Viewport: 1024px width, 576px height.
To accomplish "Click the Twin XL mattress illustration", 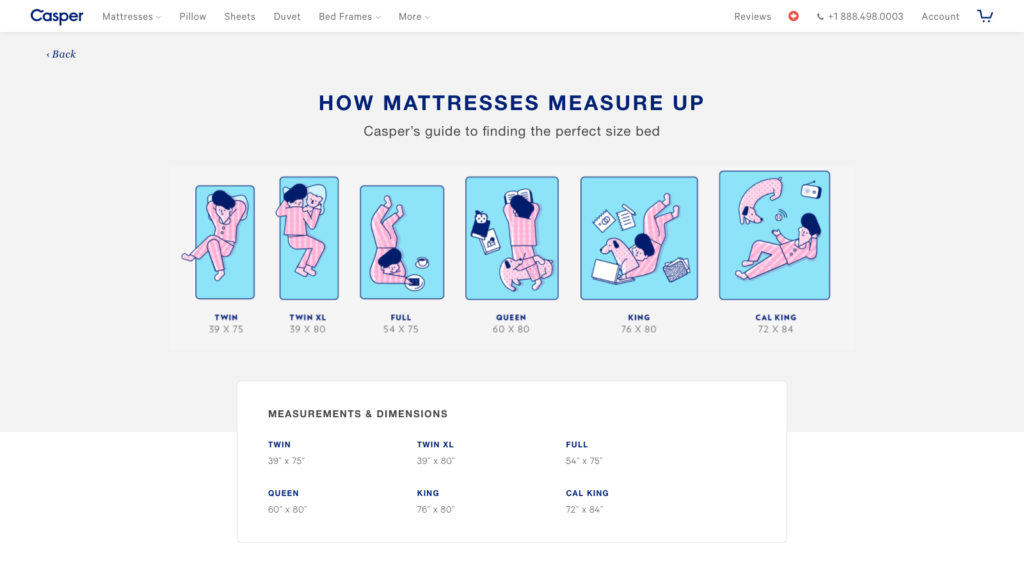I will pyautogui.click(x=309, y=238).
